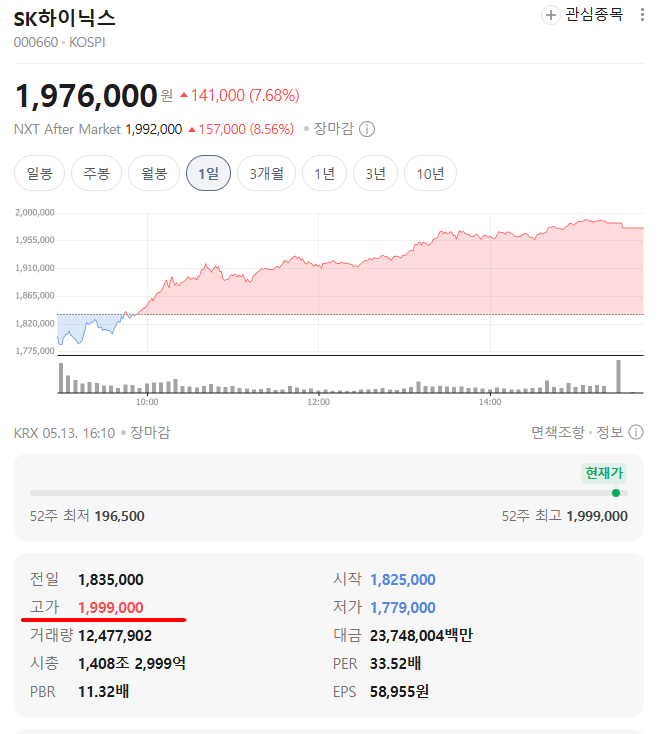The height and width of the screenshot is (734, 659).
Task: Select the 일봉 chart tab
Action: tap(39, 174)
